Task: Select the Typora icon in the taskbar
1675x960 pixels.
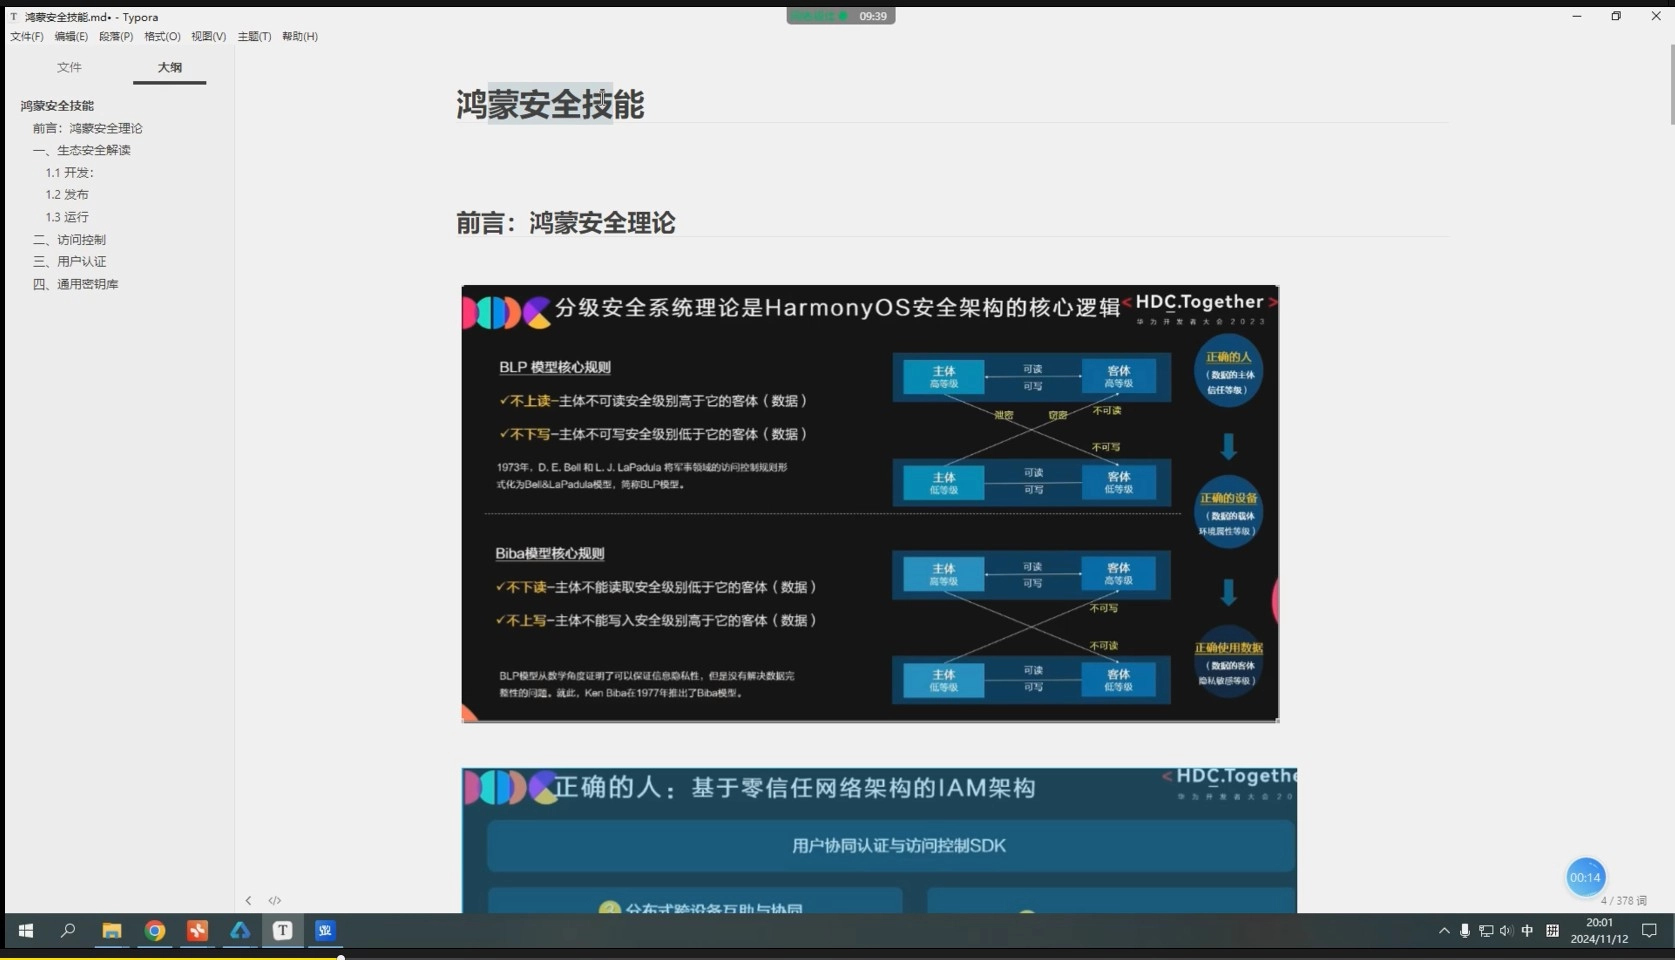Action: pos(282,931)
